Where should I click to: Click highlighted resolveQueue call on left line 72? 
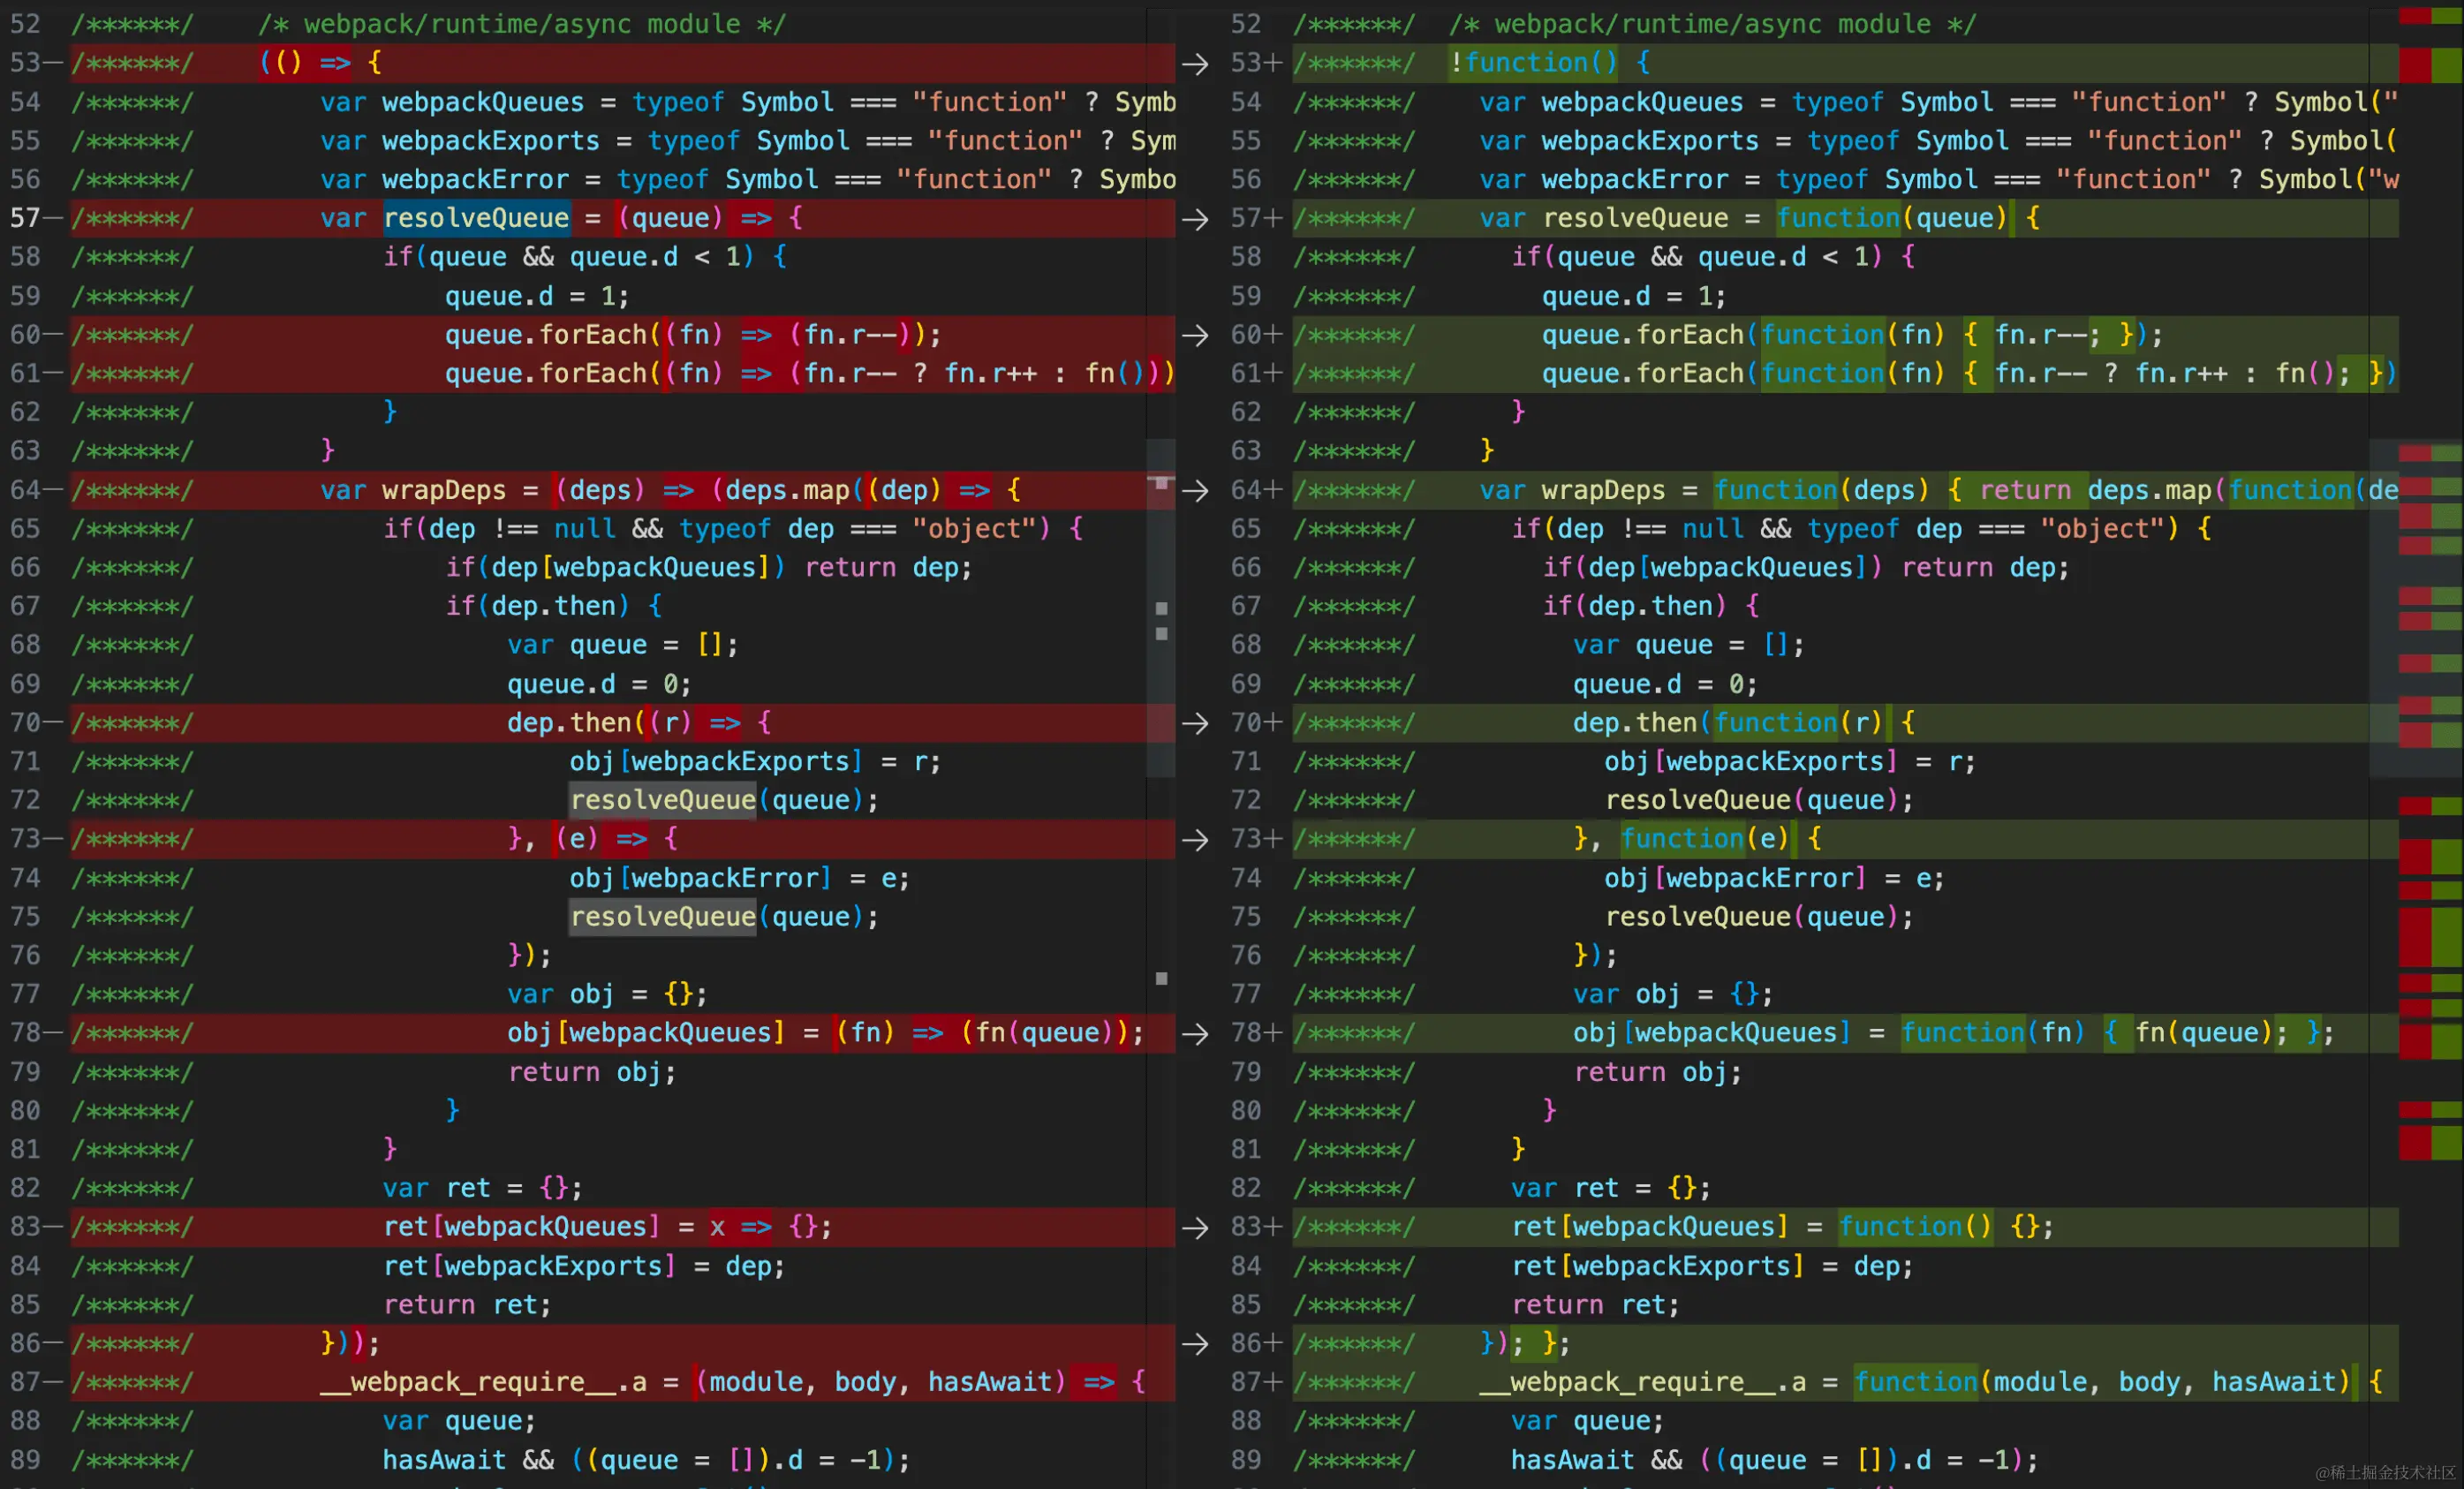click(x=662, y=800)
